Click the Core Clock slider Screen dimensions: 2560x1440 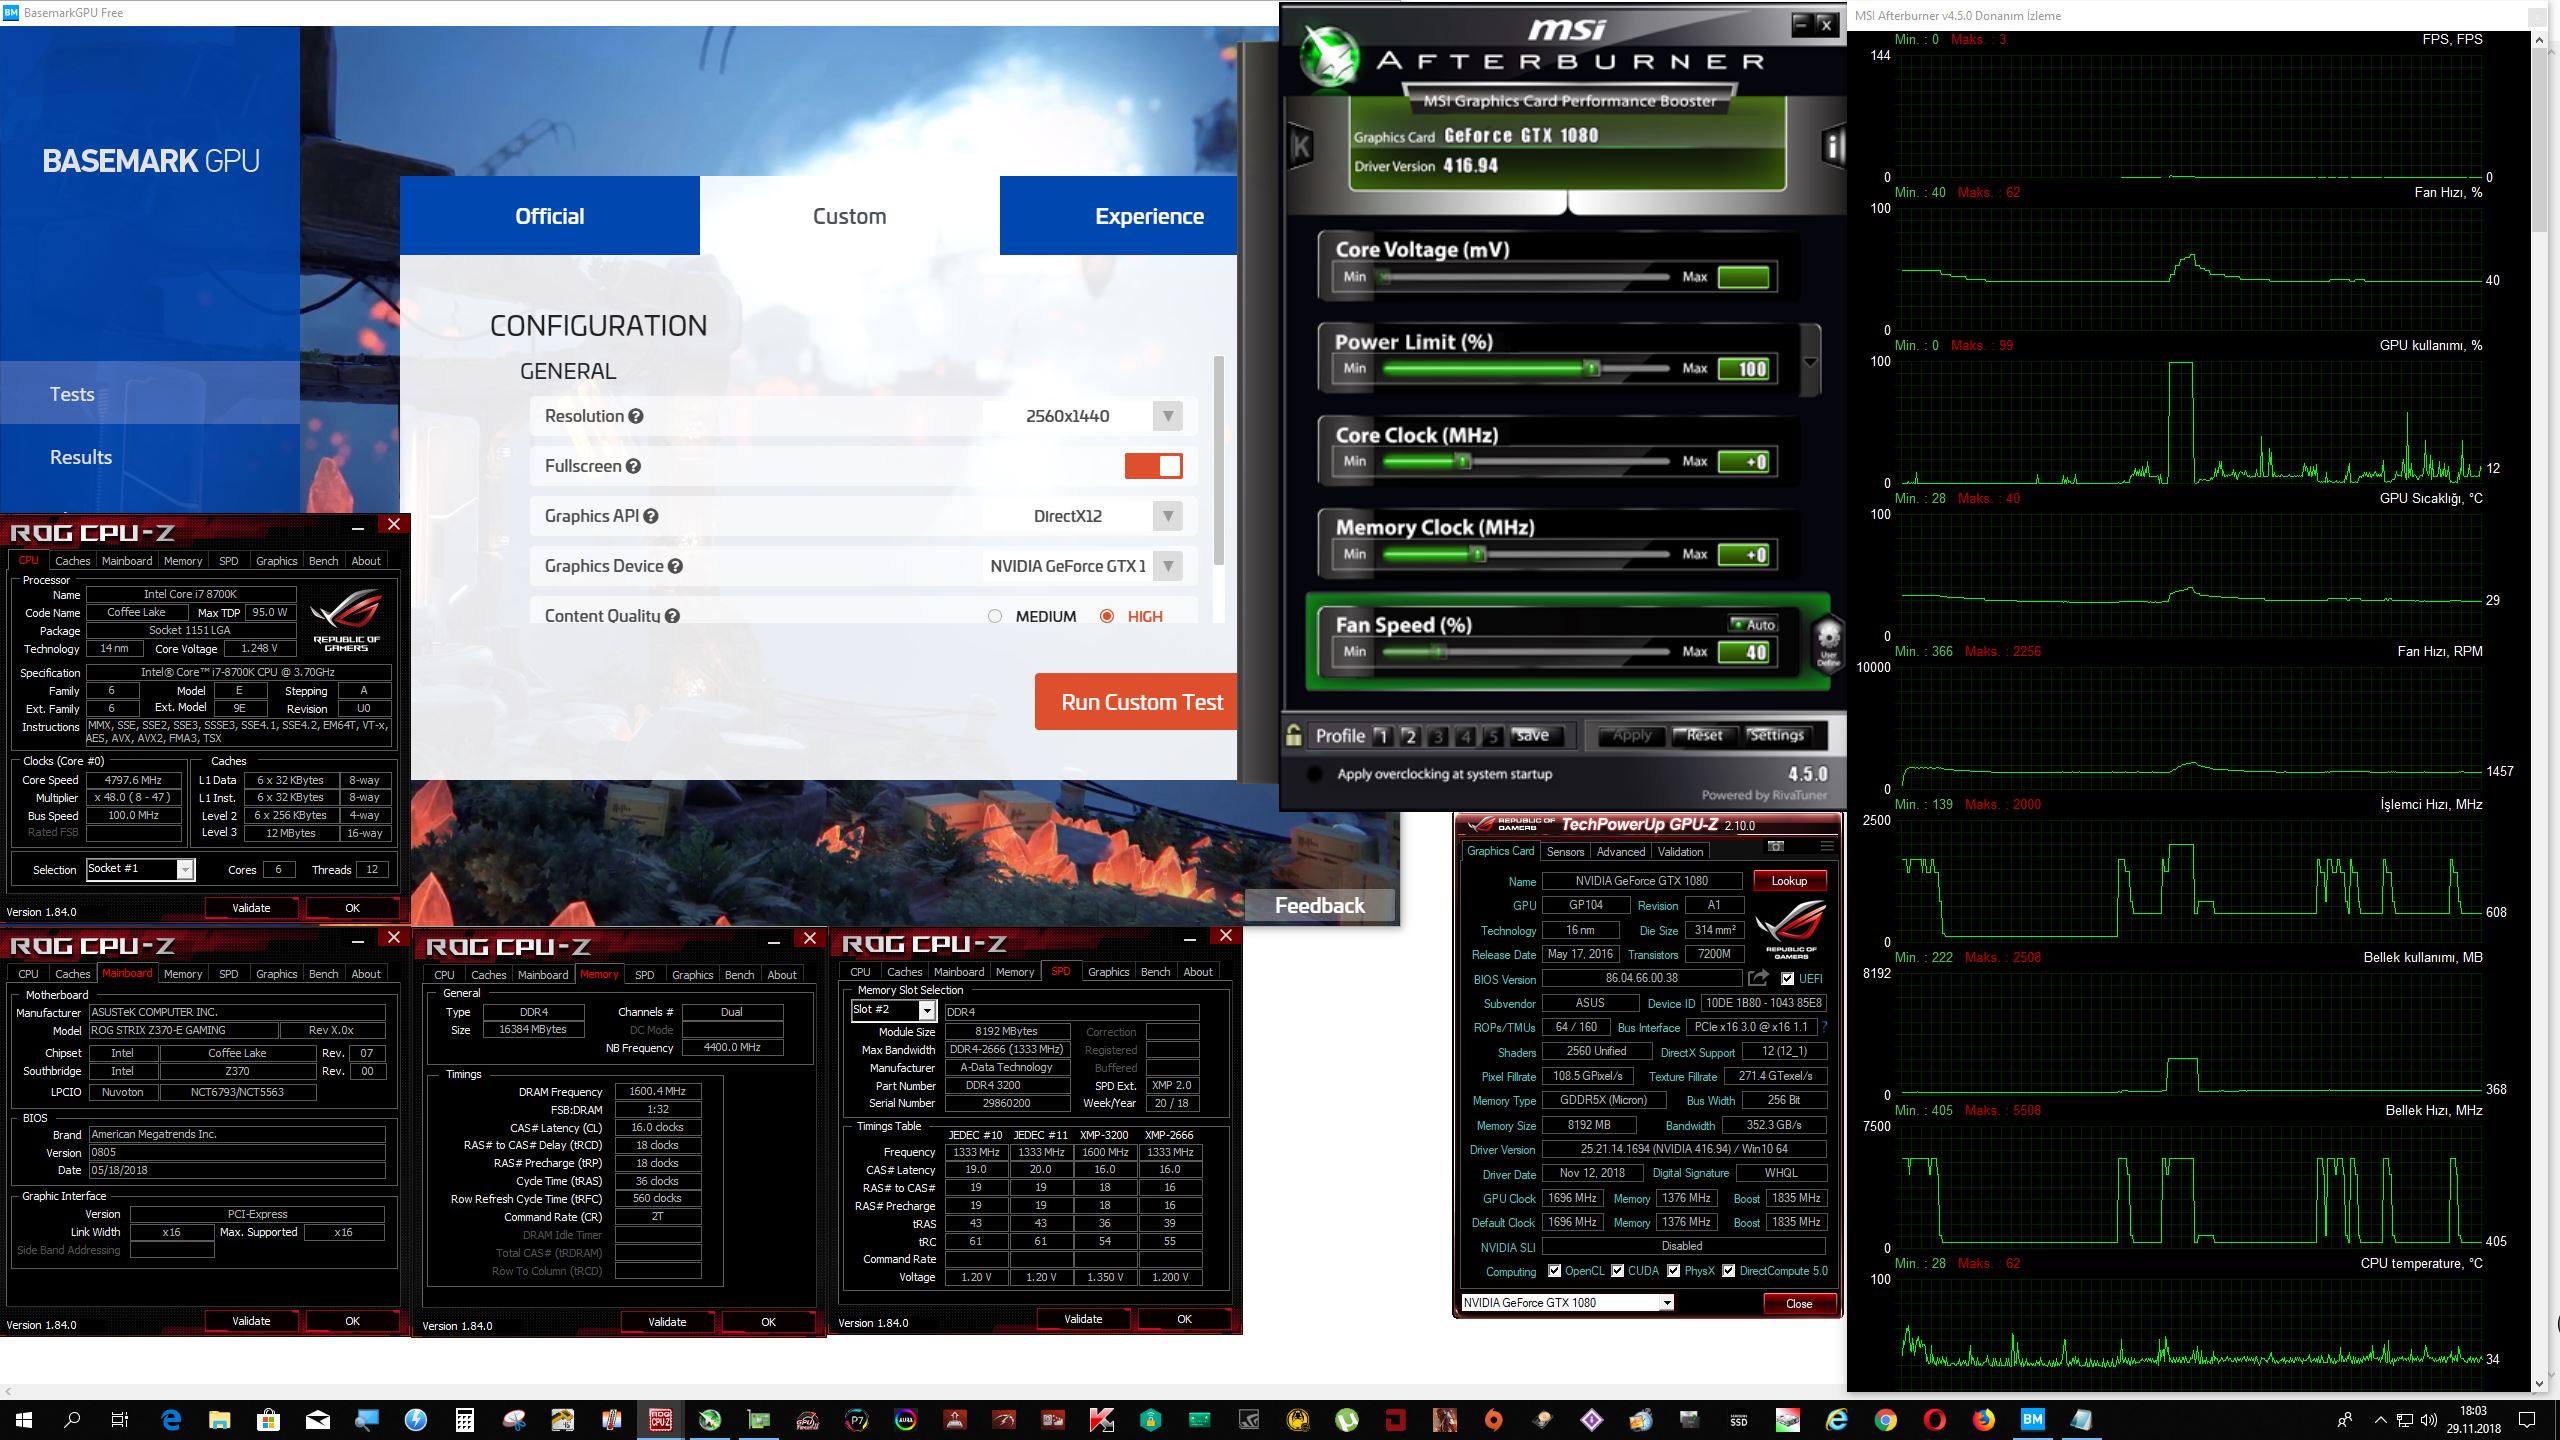(1526, 461)
